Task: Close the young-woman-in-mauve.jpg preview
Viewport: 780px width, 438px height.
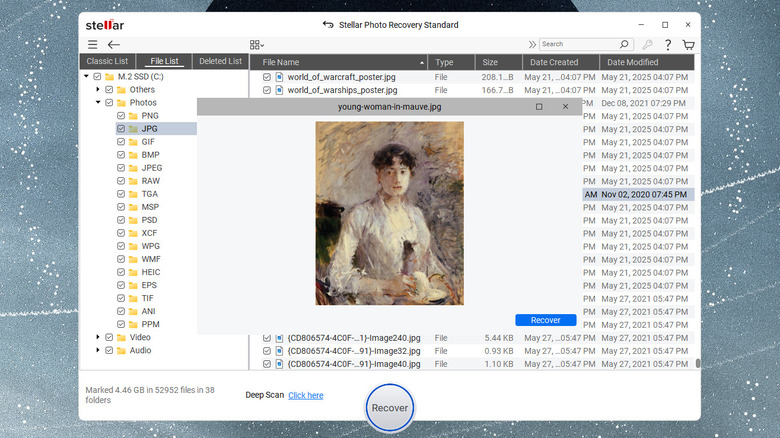Action: pyautogui.click(x=565, y=107)
